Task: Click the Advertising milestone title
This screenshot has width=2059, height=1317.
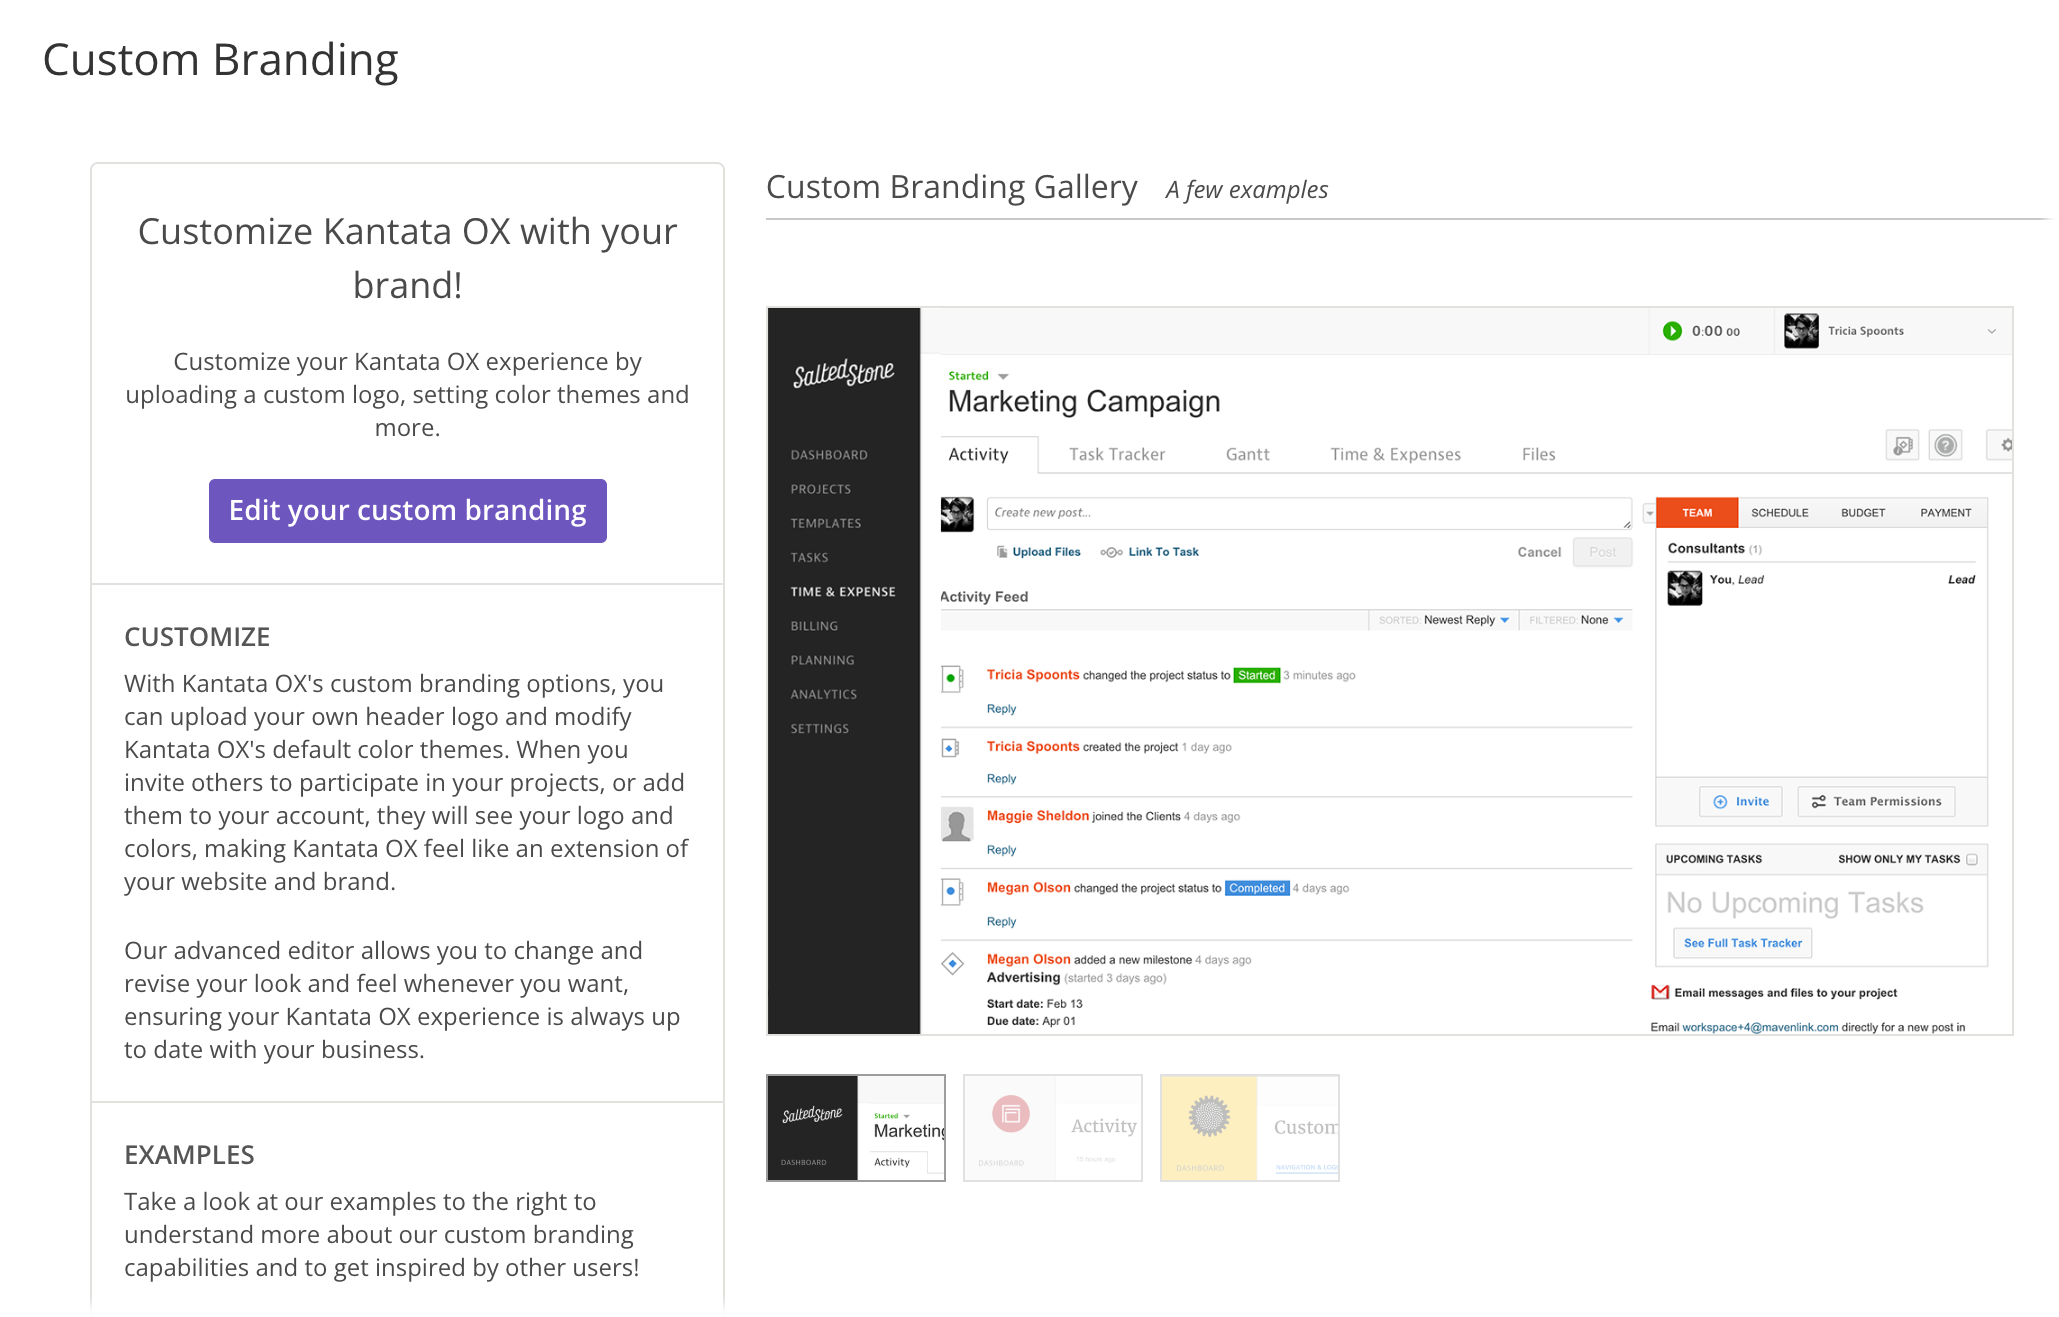Action: coord(1023,978)
